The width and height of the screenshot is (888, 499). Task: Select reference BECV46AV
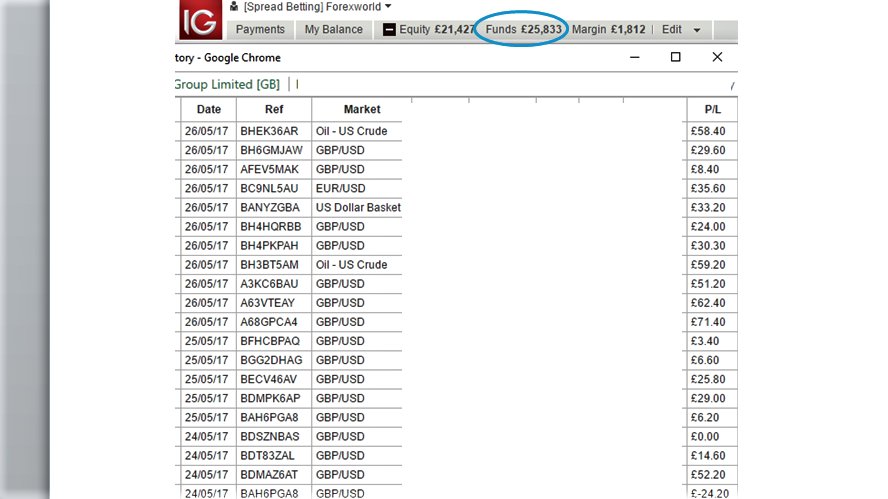[268, 379]
